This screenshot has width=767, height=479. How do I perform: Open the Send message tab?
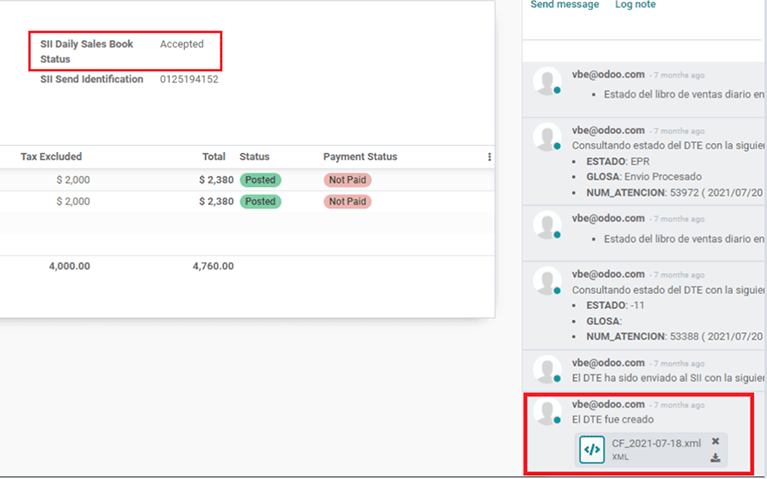(x=564, y=5)
